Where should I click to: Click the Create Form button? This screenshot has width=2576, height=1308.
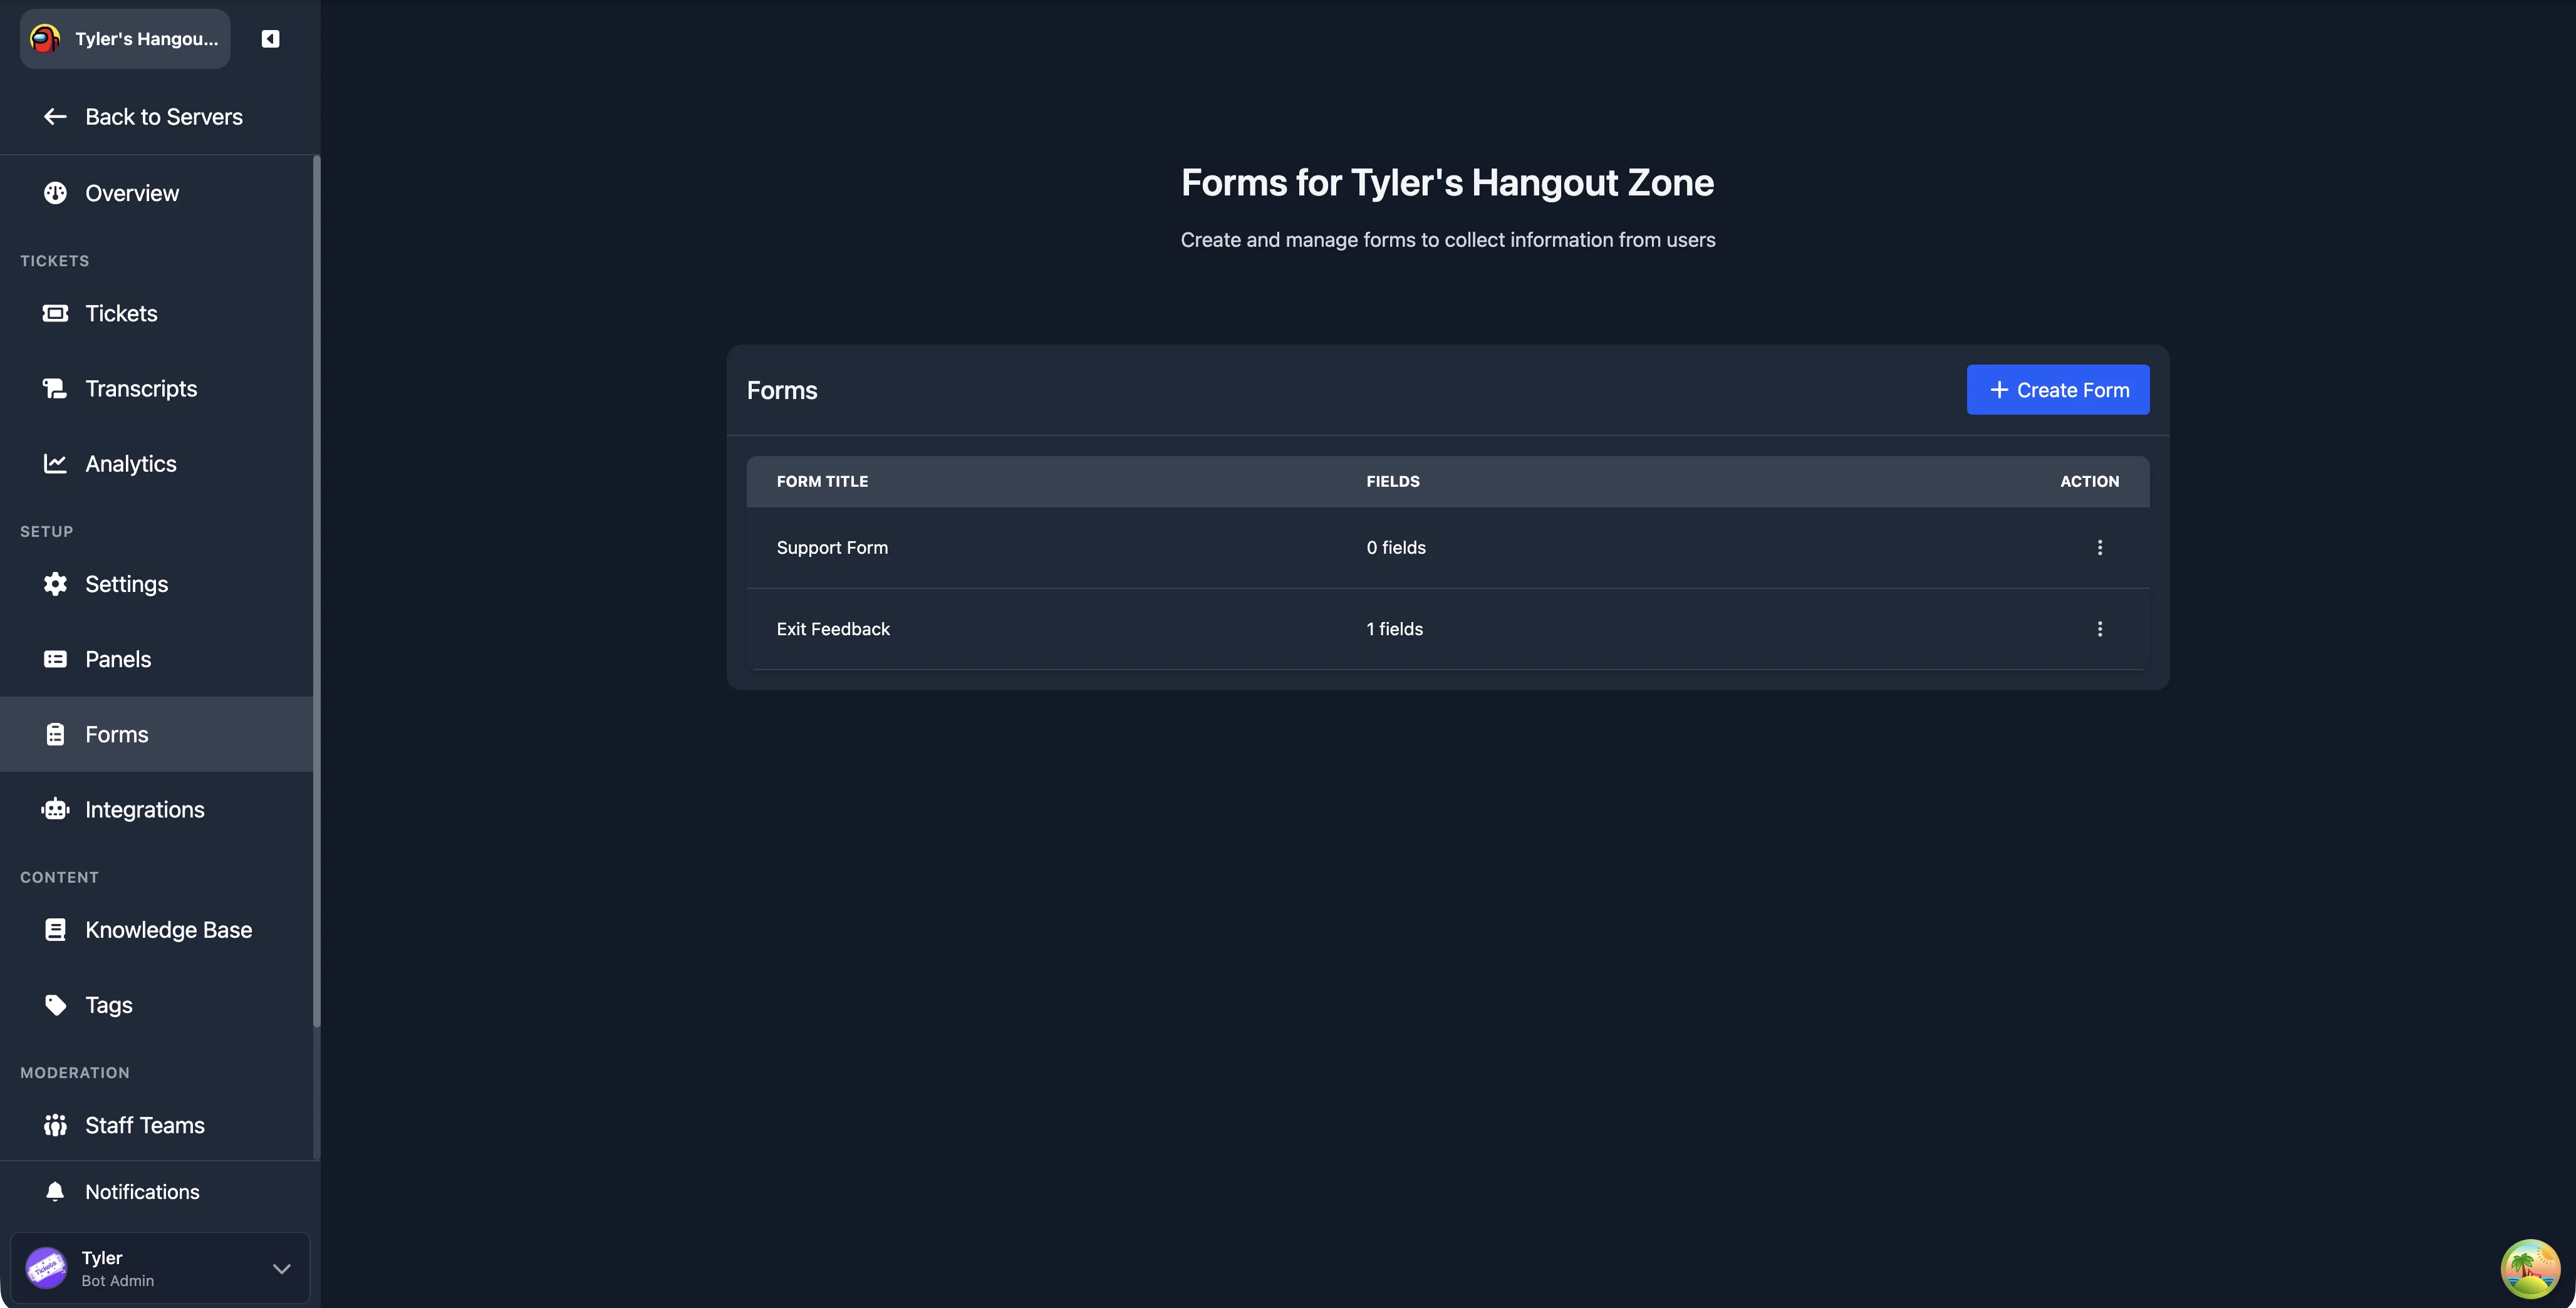coord(2058,390)
